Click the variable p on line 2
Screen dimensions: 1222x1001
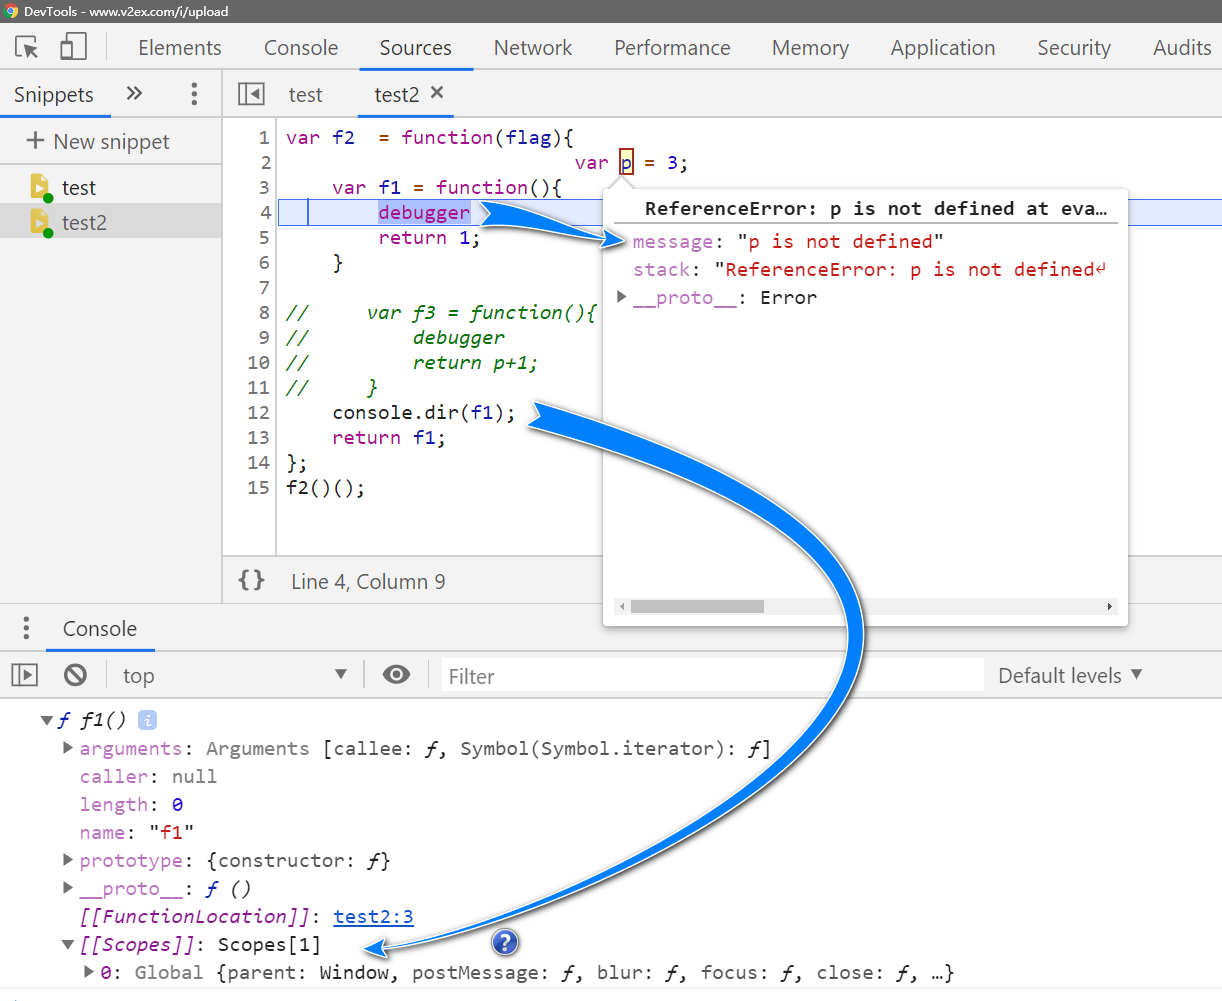tap(626, 162)
